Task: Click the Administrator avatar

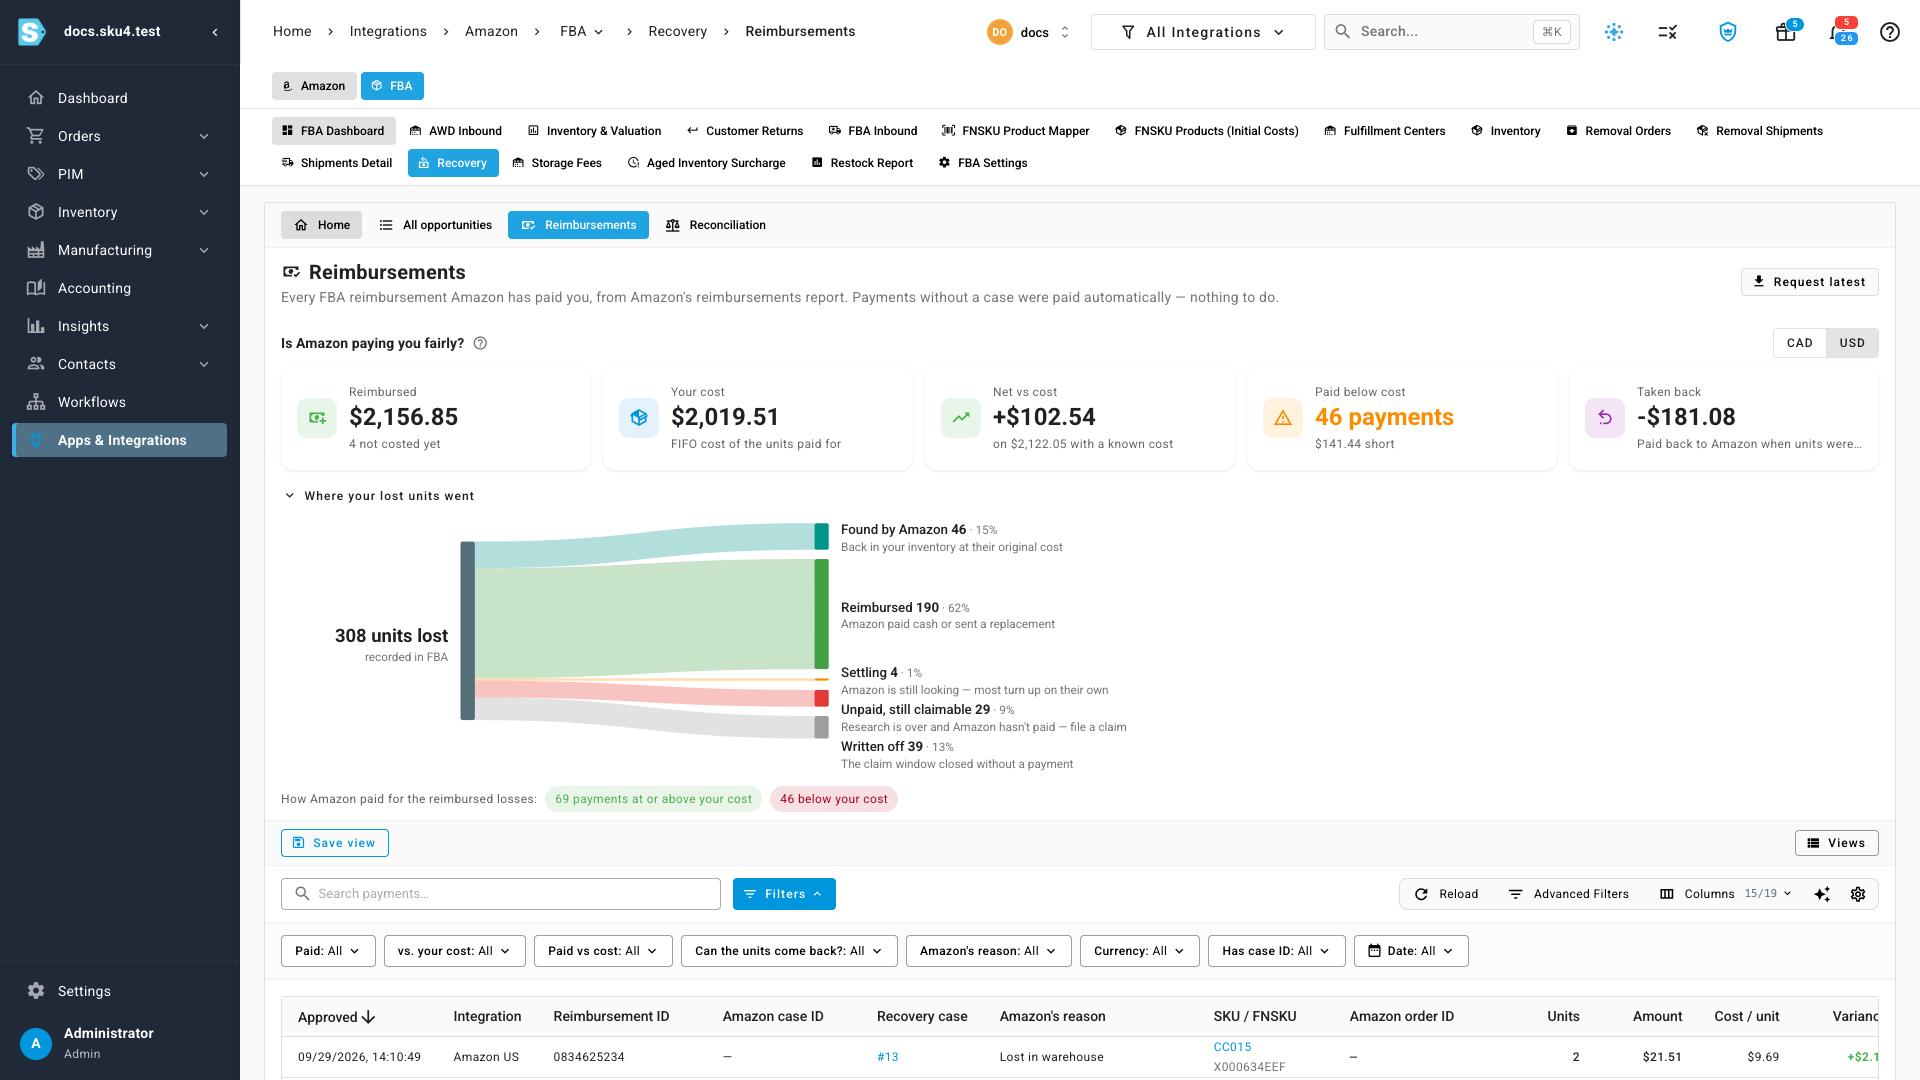Action: [x=36, y=1043]
